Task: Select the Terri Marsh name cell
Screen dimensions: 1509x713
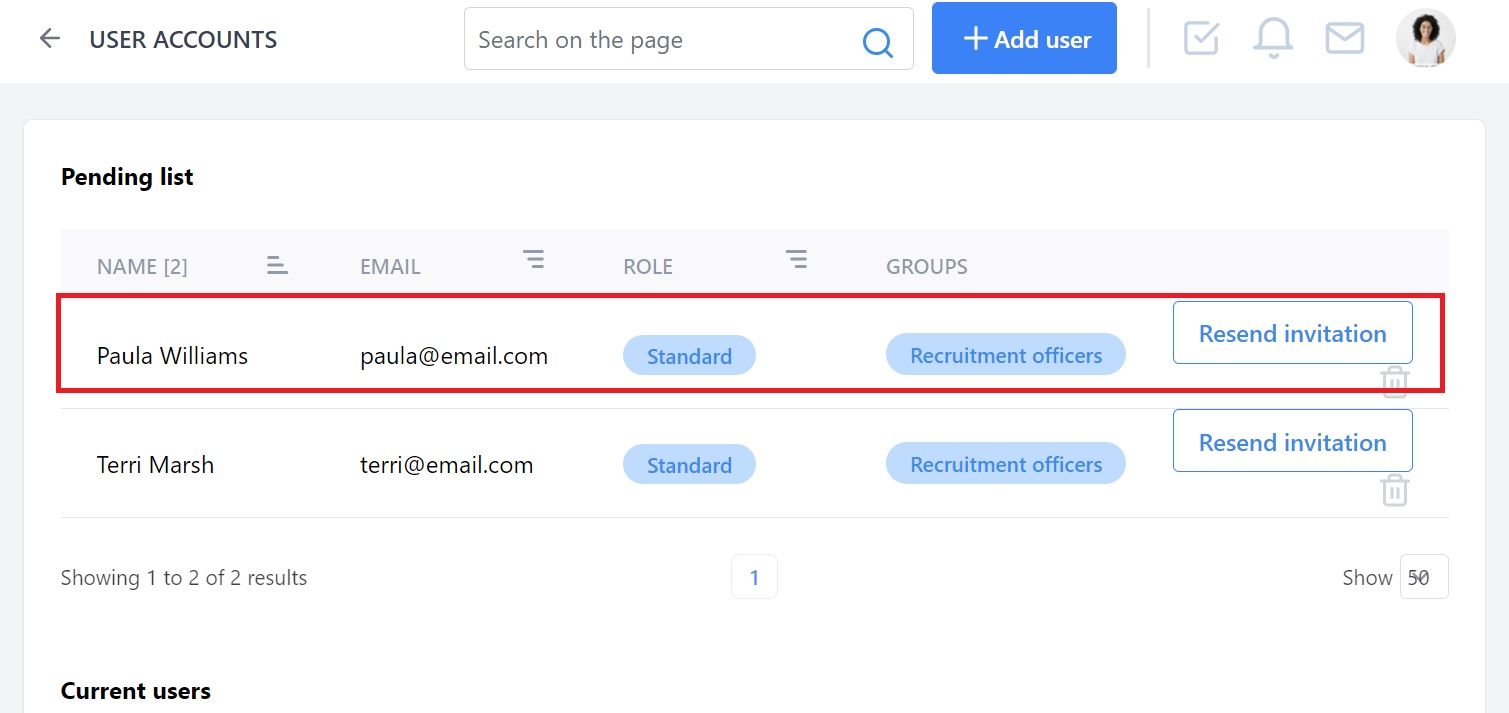Action: click(155, 464)
